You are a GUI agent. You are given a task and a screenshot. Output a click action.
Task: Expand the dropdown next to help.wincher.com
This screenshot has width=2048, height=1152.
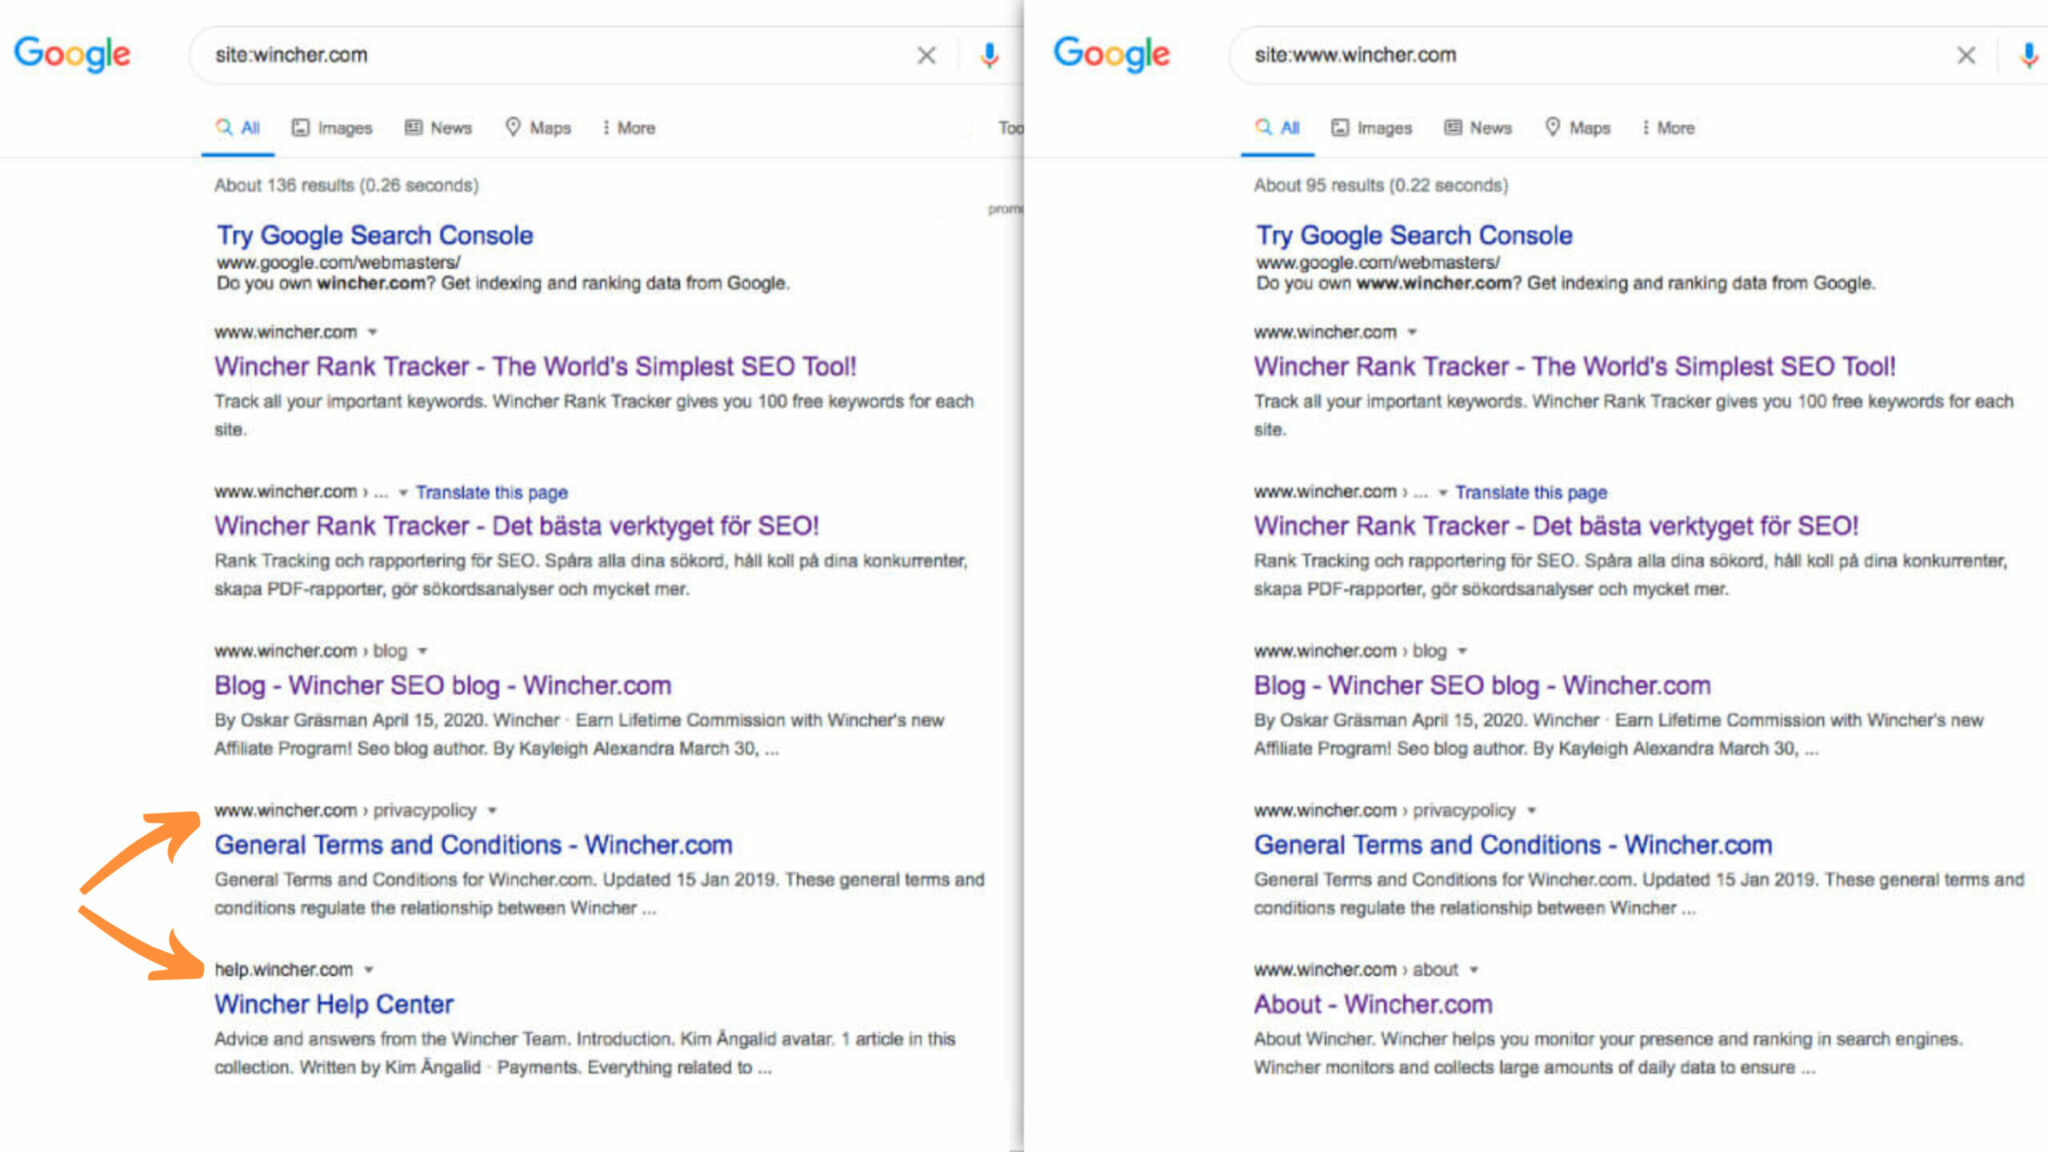pos(369,968)
